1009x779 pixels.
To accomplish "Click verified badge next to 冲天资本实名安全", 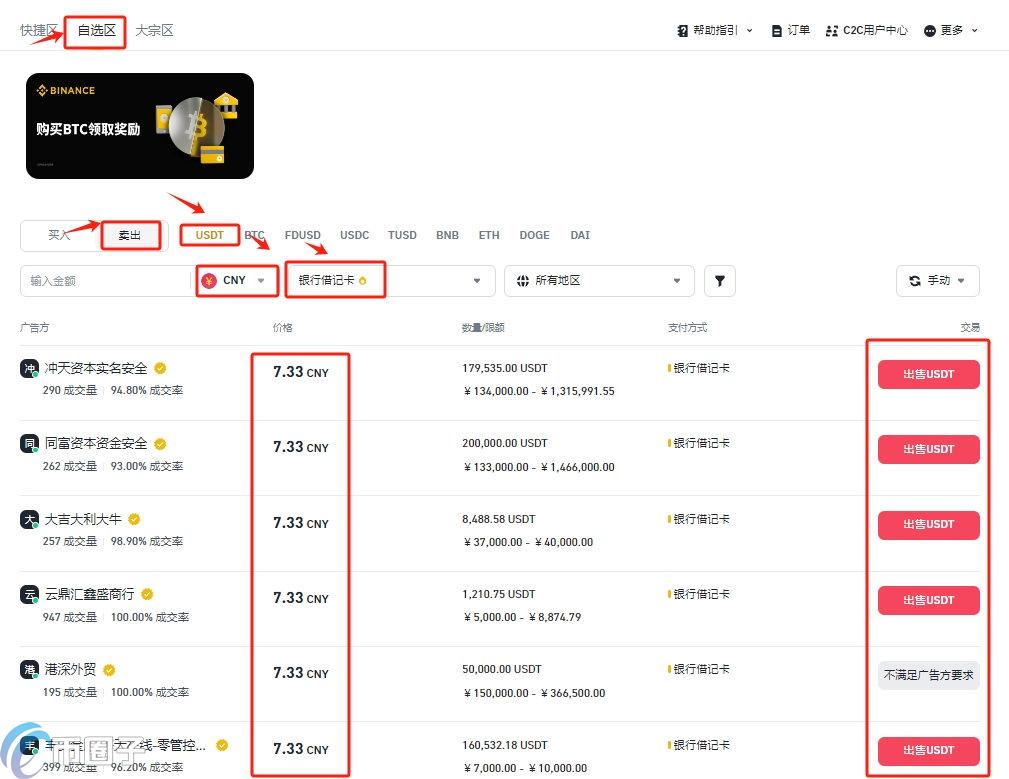I will [160, 368].
